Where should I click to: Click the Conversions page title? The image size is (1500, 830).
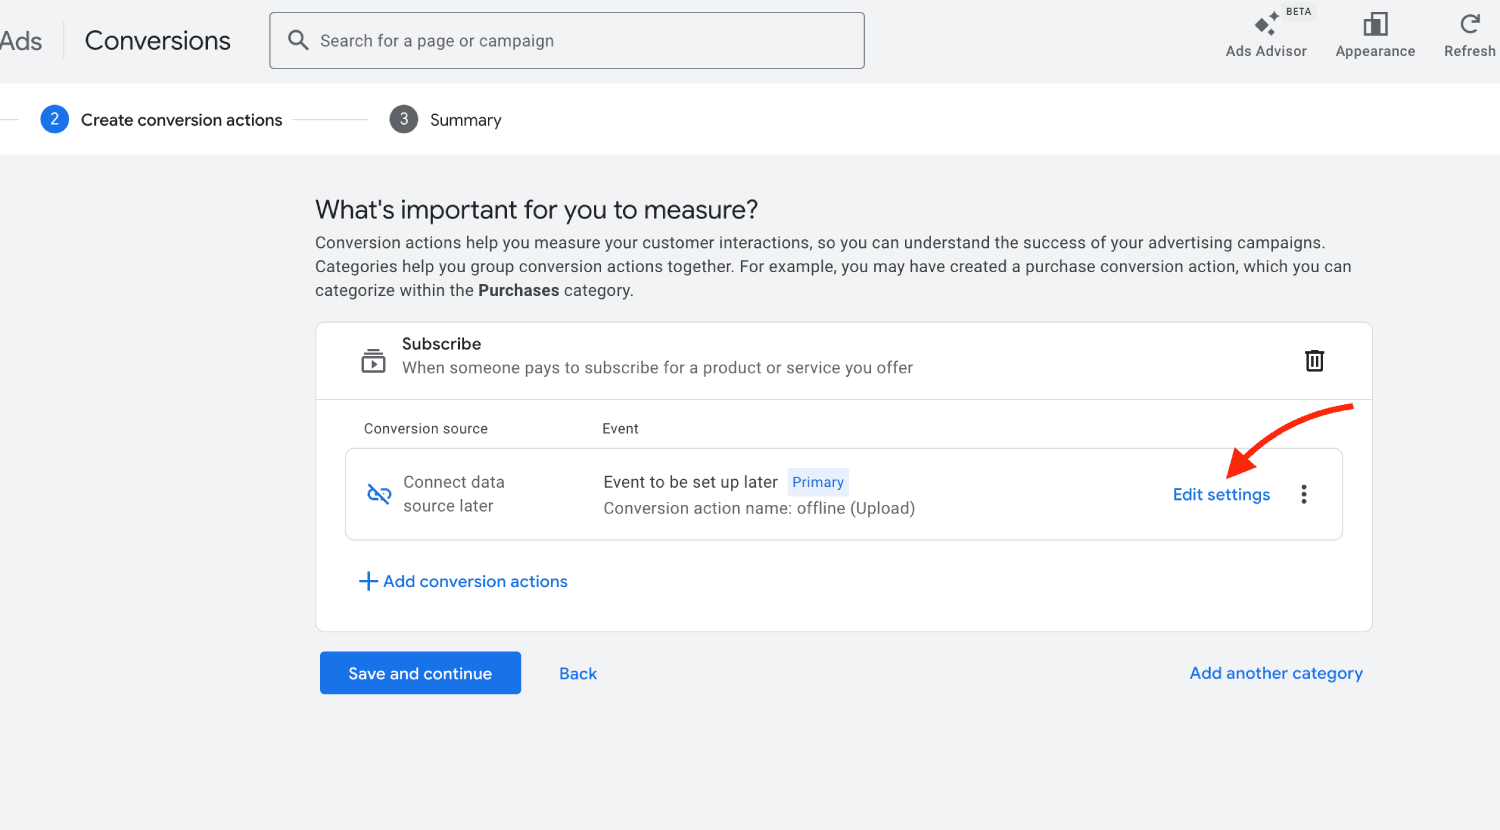(158, 40)
